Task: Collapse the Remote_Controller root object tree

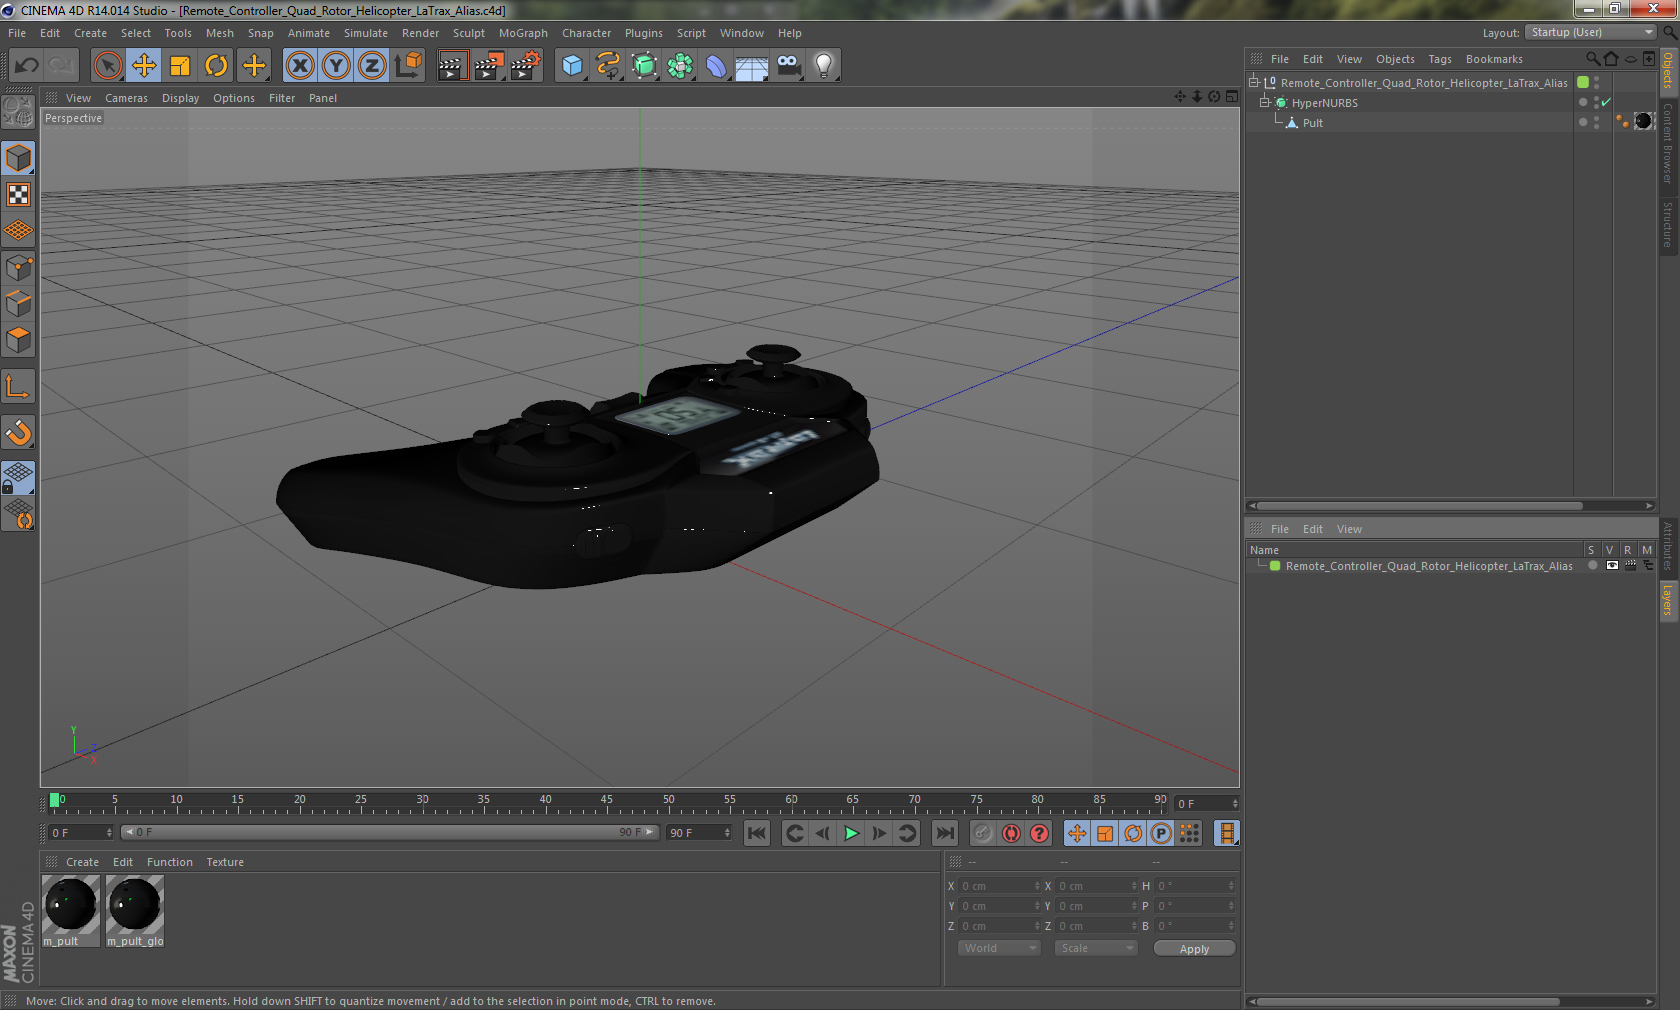Action: coord(1253,83)
